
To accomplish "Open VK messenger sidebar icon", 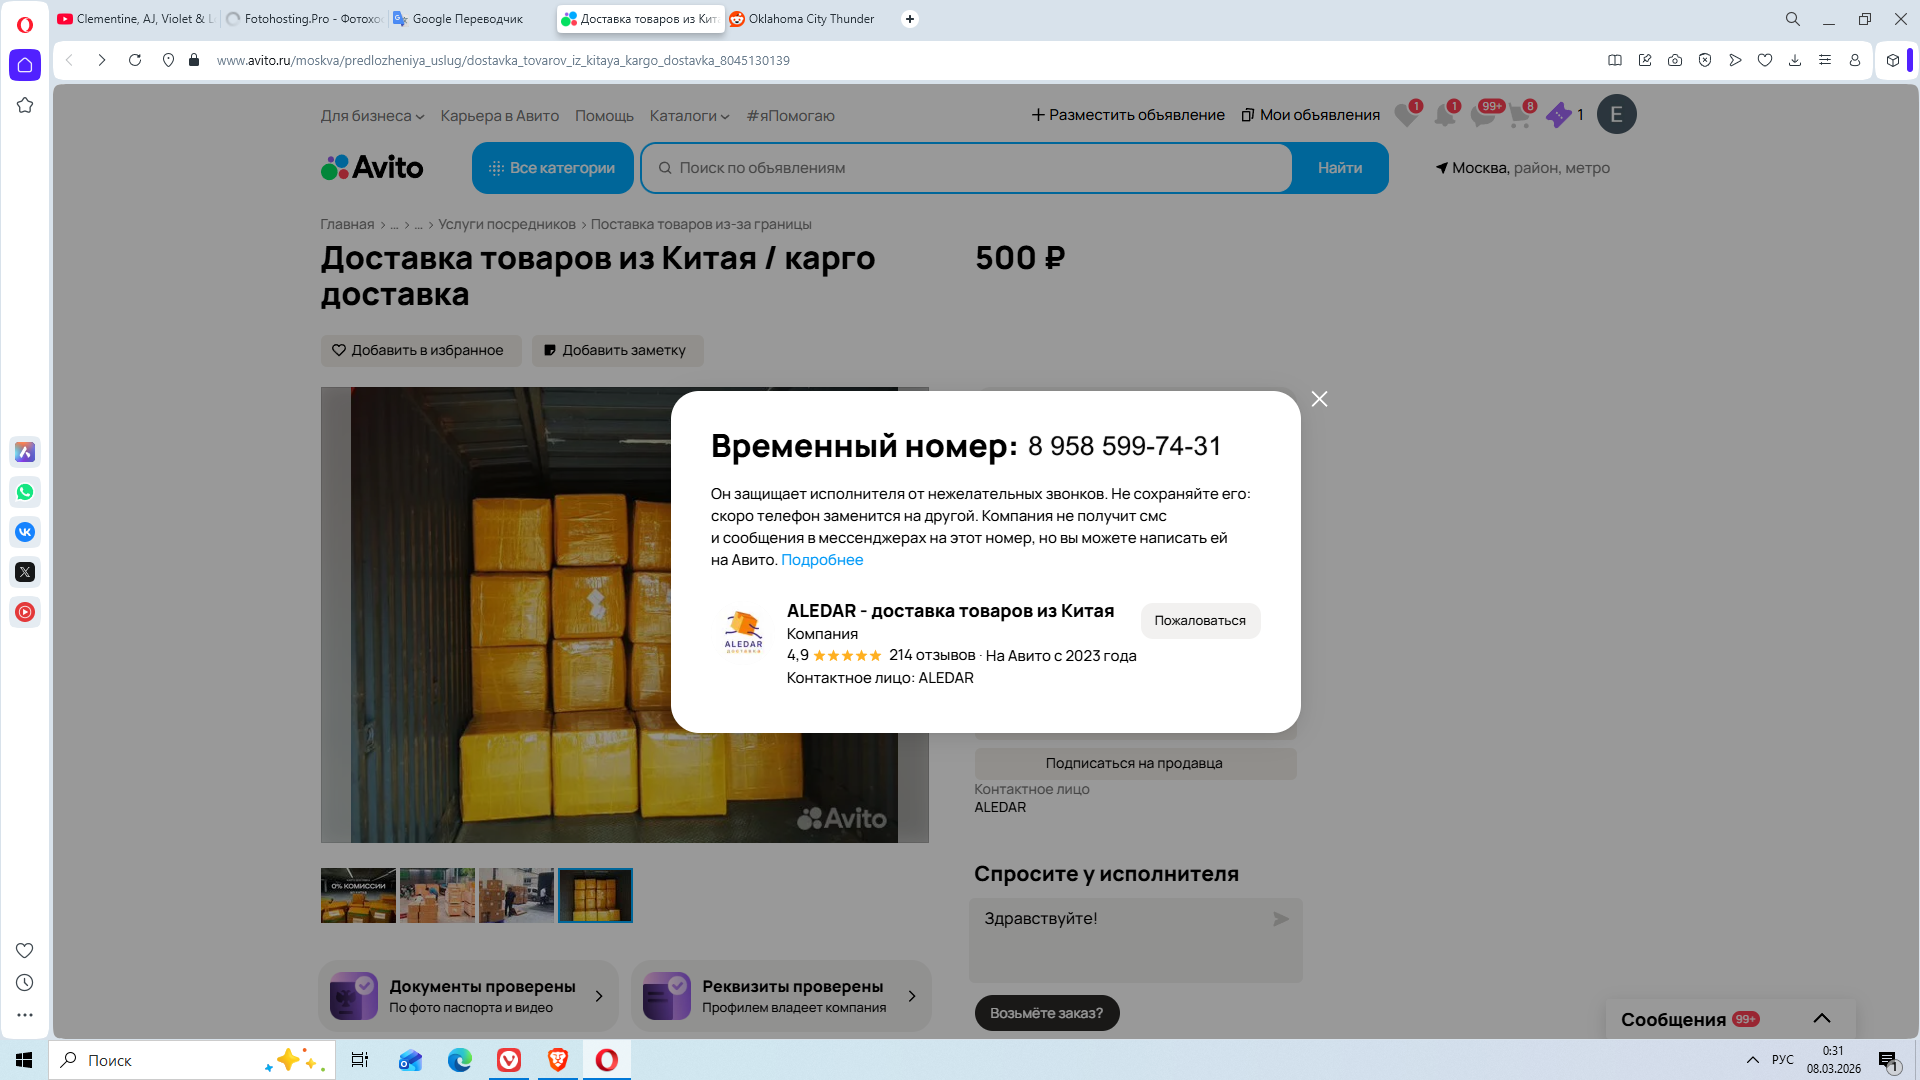I will click(25, 532).
